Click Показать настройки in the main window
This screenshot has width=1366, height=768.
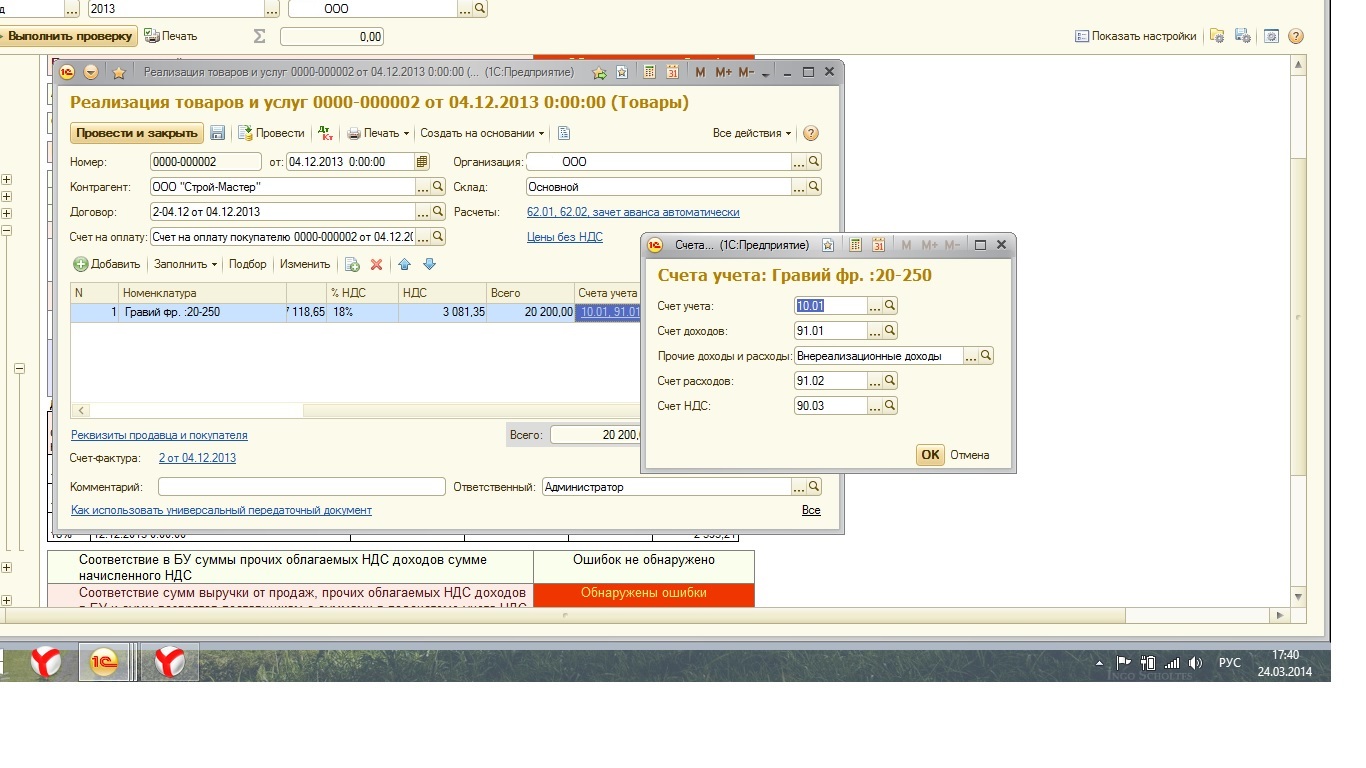point(1135,36)
